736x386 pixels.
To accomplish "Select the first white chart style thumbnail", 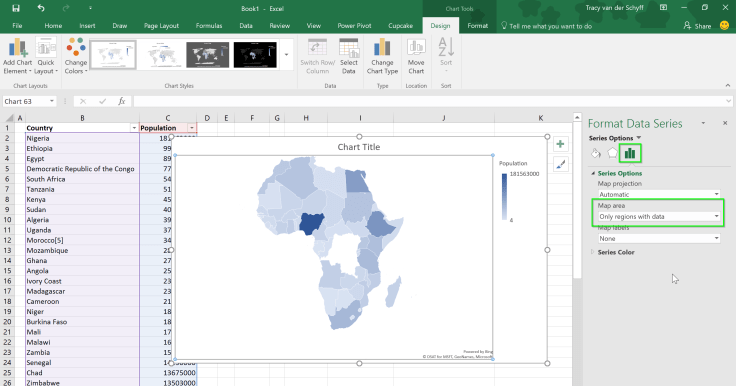I will click(x=113, y=54).
